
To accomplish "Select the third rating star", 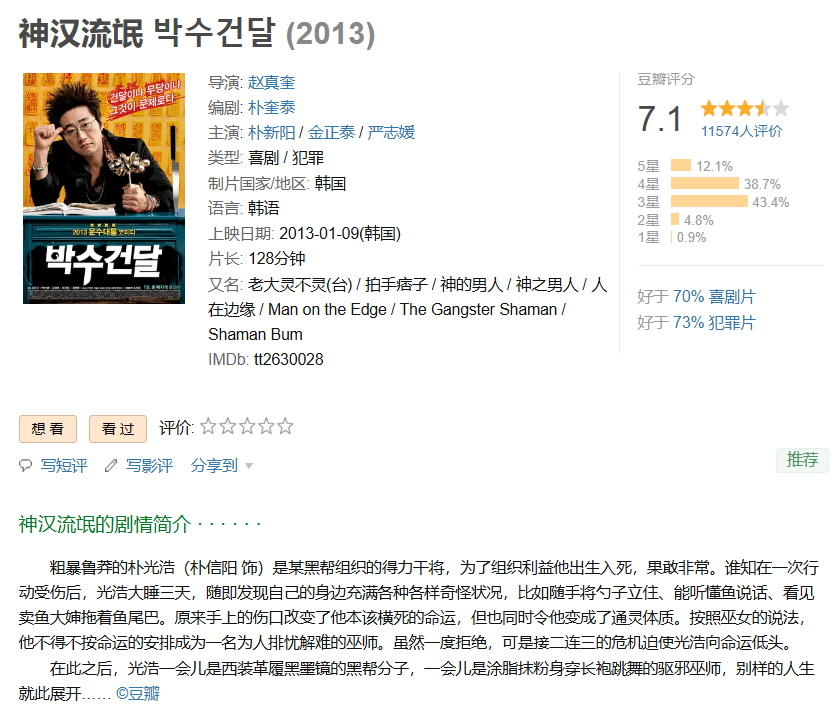I will [247, 426].
